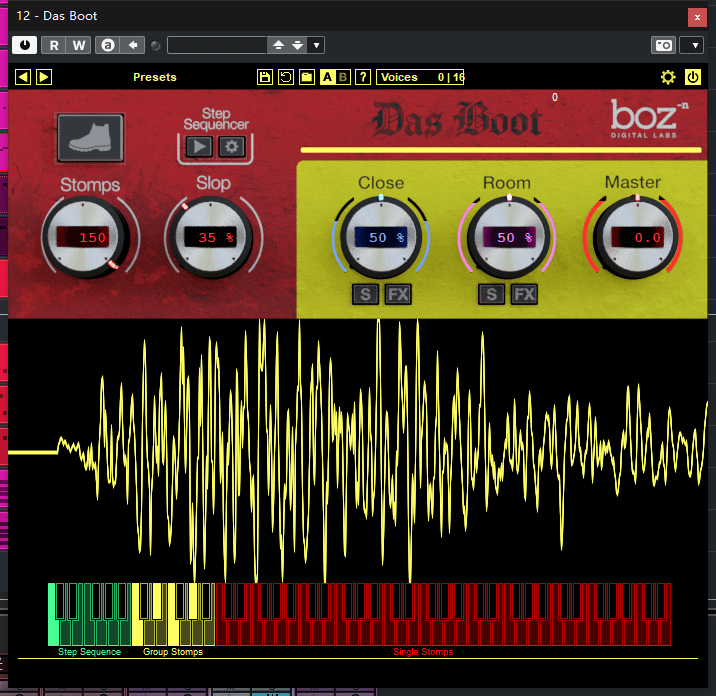Image resolution: width=716 pixels, height=696 pixels.
Task: Open Step Sequencer gear settings
Action: pos(232,147)
